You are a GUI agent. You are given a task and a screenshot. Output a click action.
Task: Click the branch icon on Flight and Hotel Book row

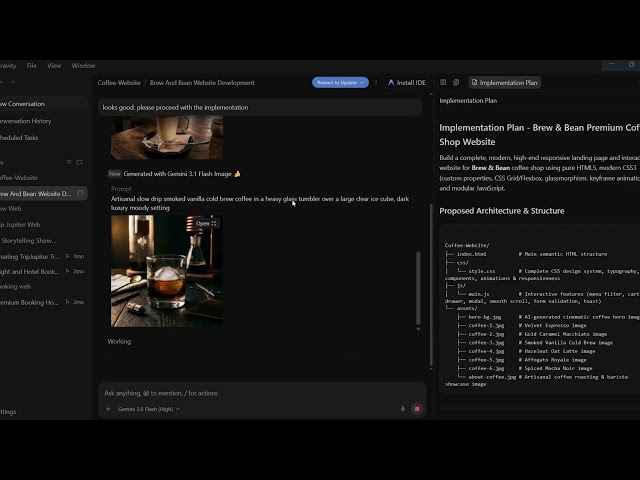(x=67, y=271)
